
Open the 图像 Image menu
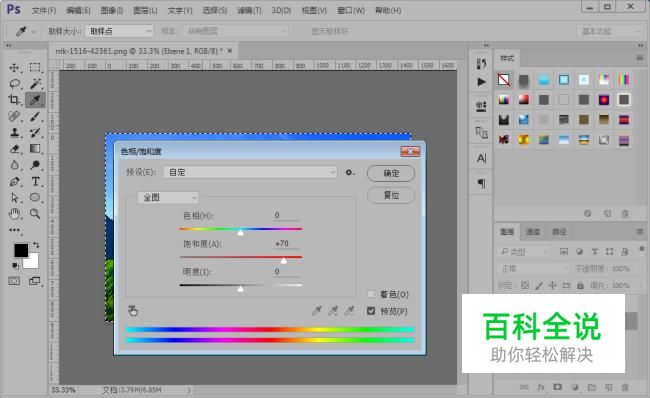[112, 10]
